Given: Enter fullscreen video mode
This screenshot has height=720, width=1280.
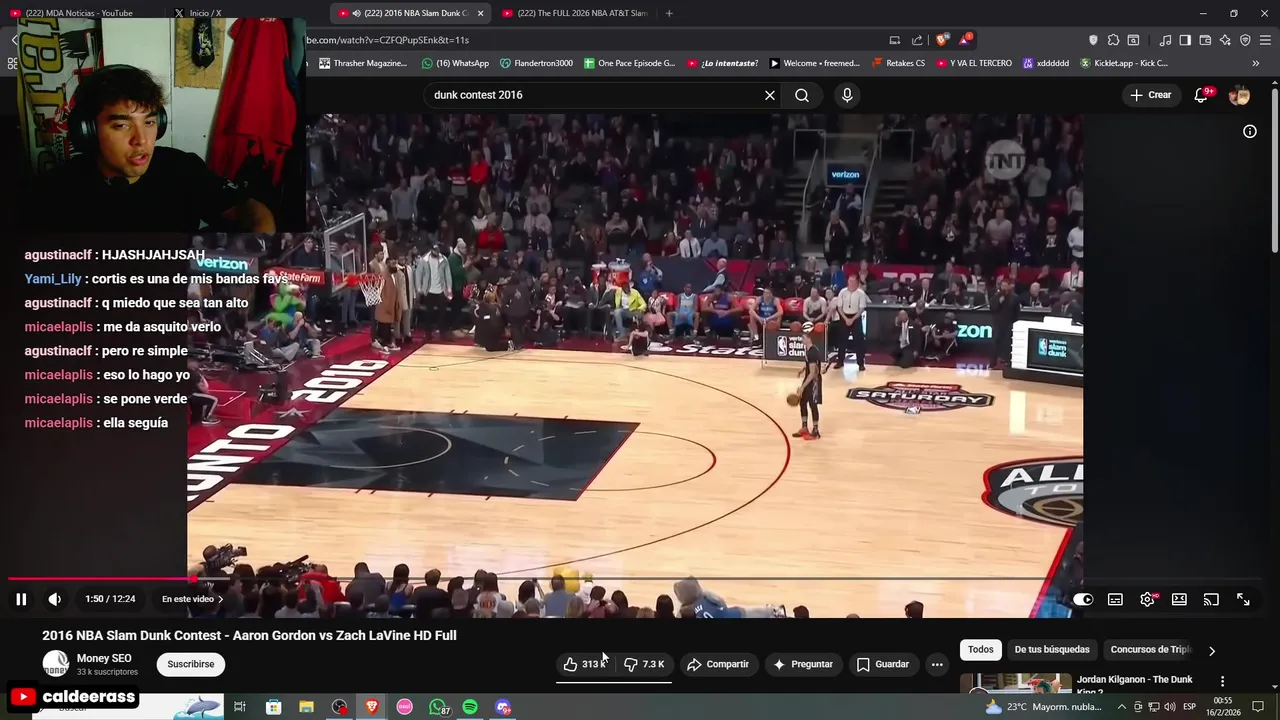Looking at the screenshot, I should [x=1243, y=599].
